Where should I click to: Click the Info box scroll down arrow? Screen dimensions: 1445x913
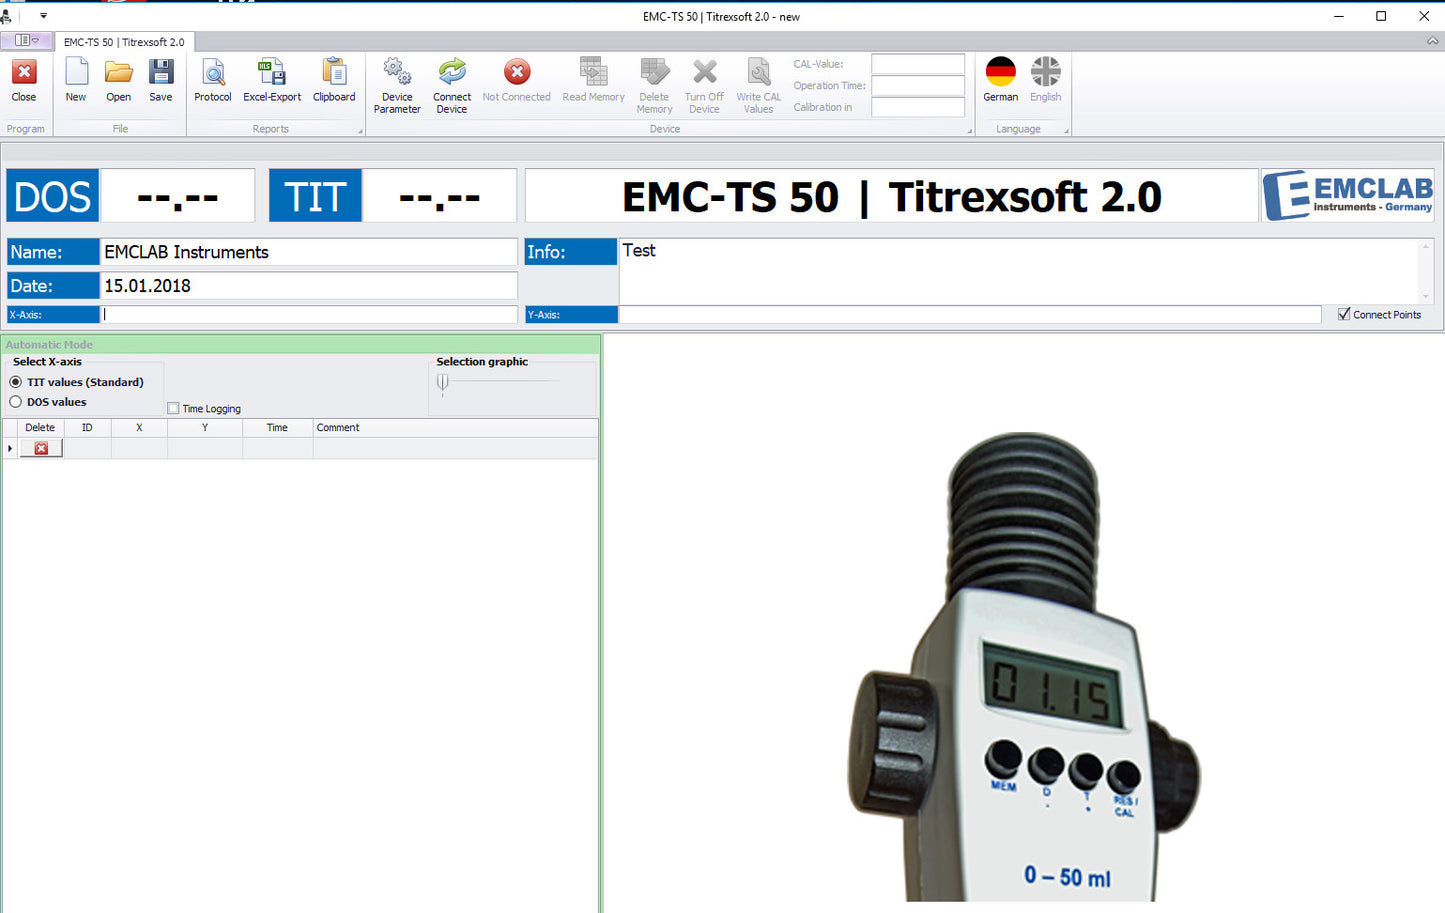click(1426, 296)
